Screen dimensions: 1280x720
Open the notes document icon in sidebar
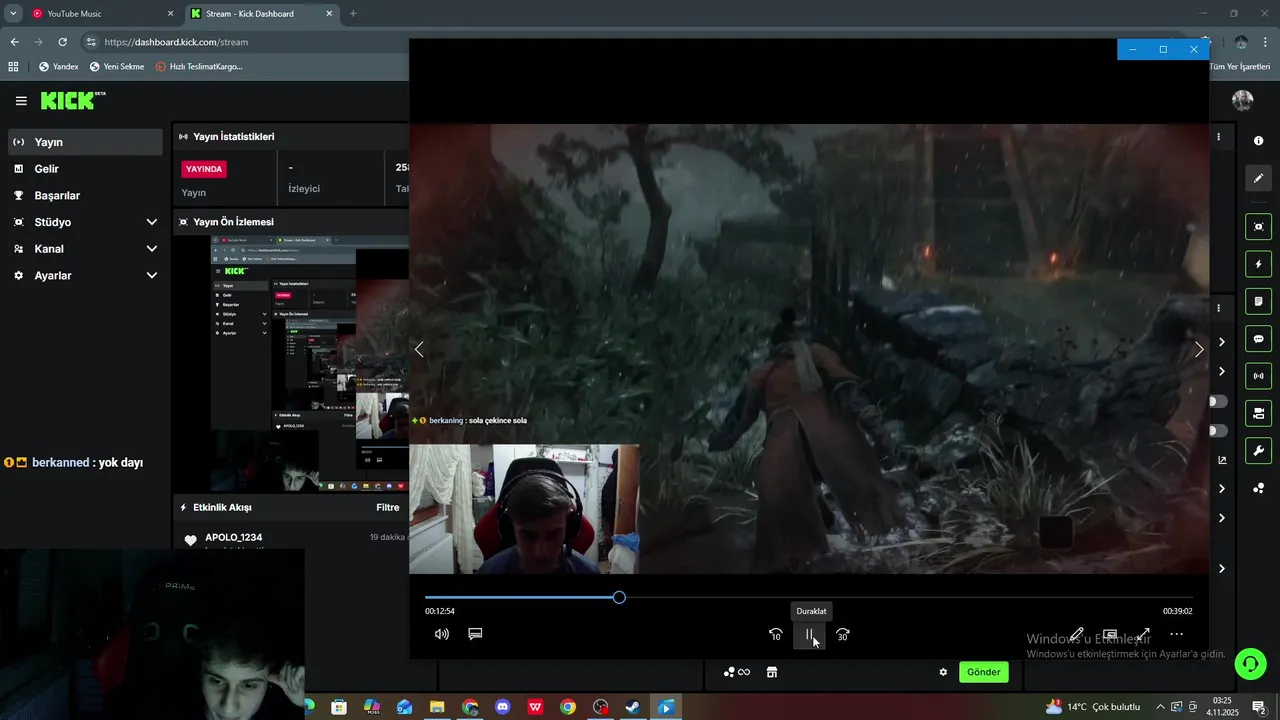(x=1258, y=302)
